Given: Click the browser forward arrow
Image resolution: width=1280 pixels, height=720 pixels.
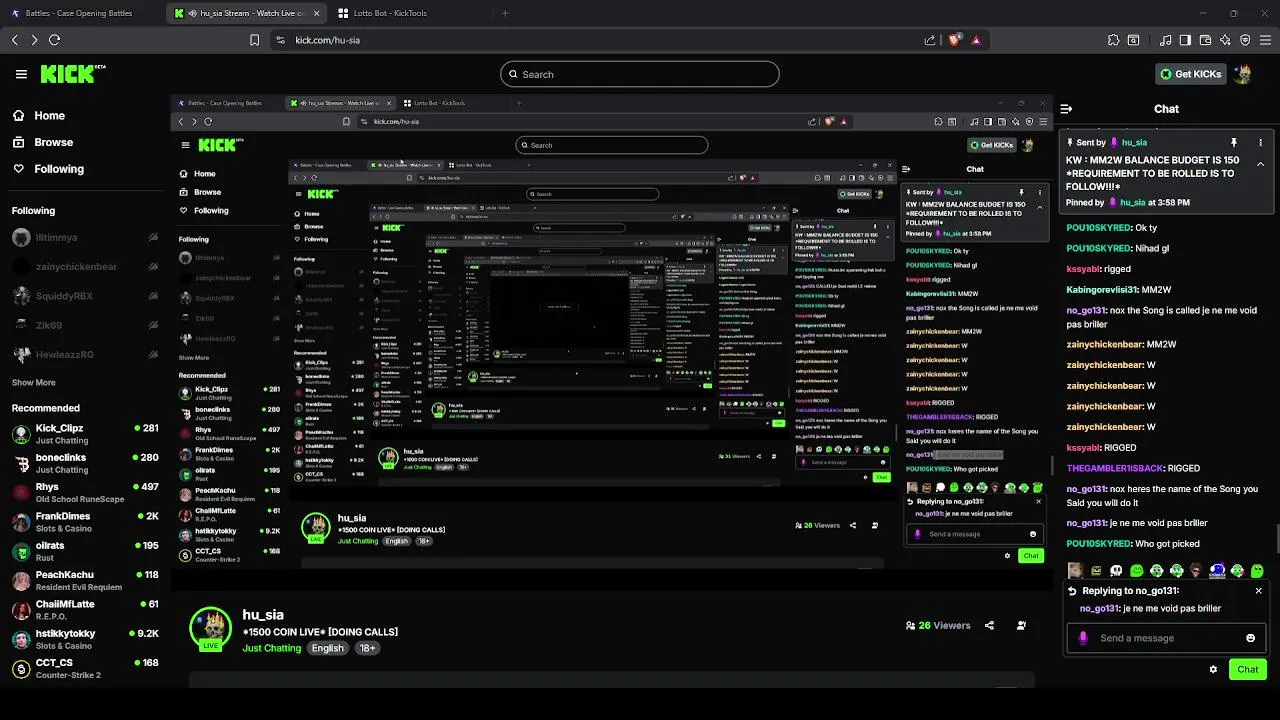Looking at the screenshot, I should 34,40.
